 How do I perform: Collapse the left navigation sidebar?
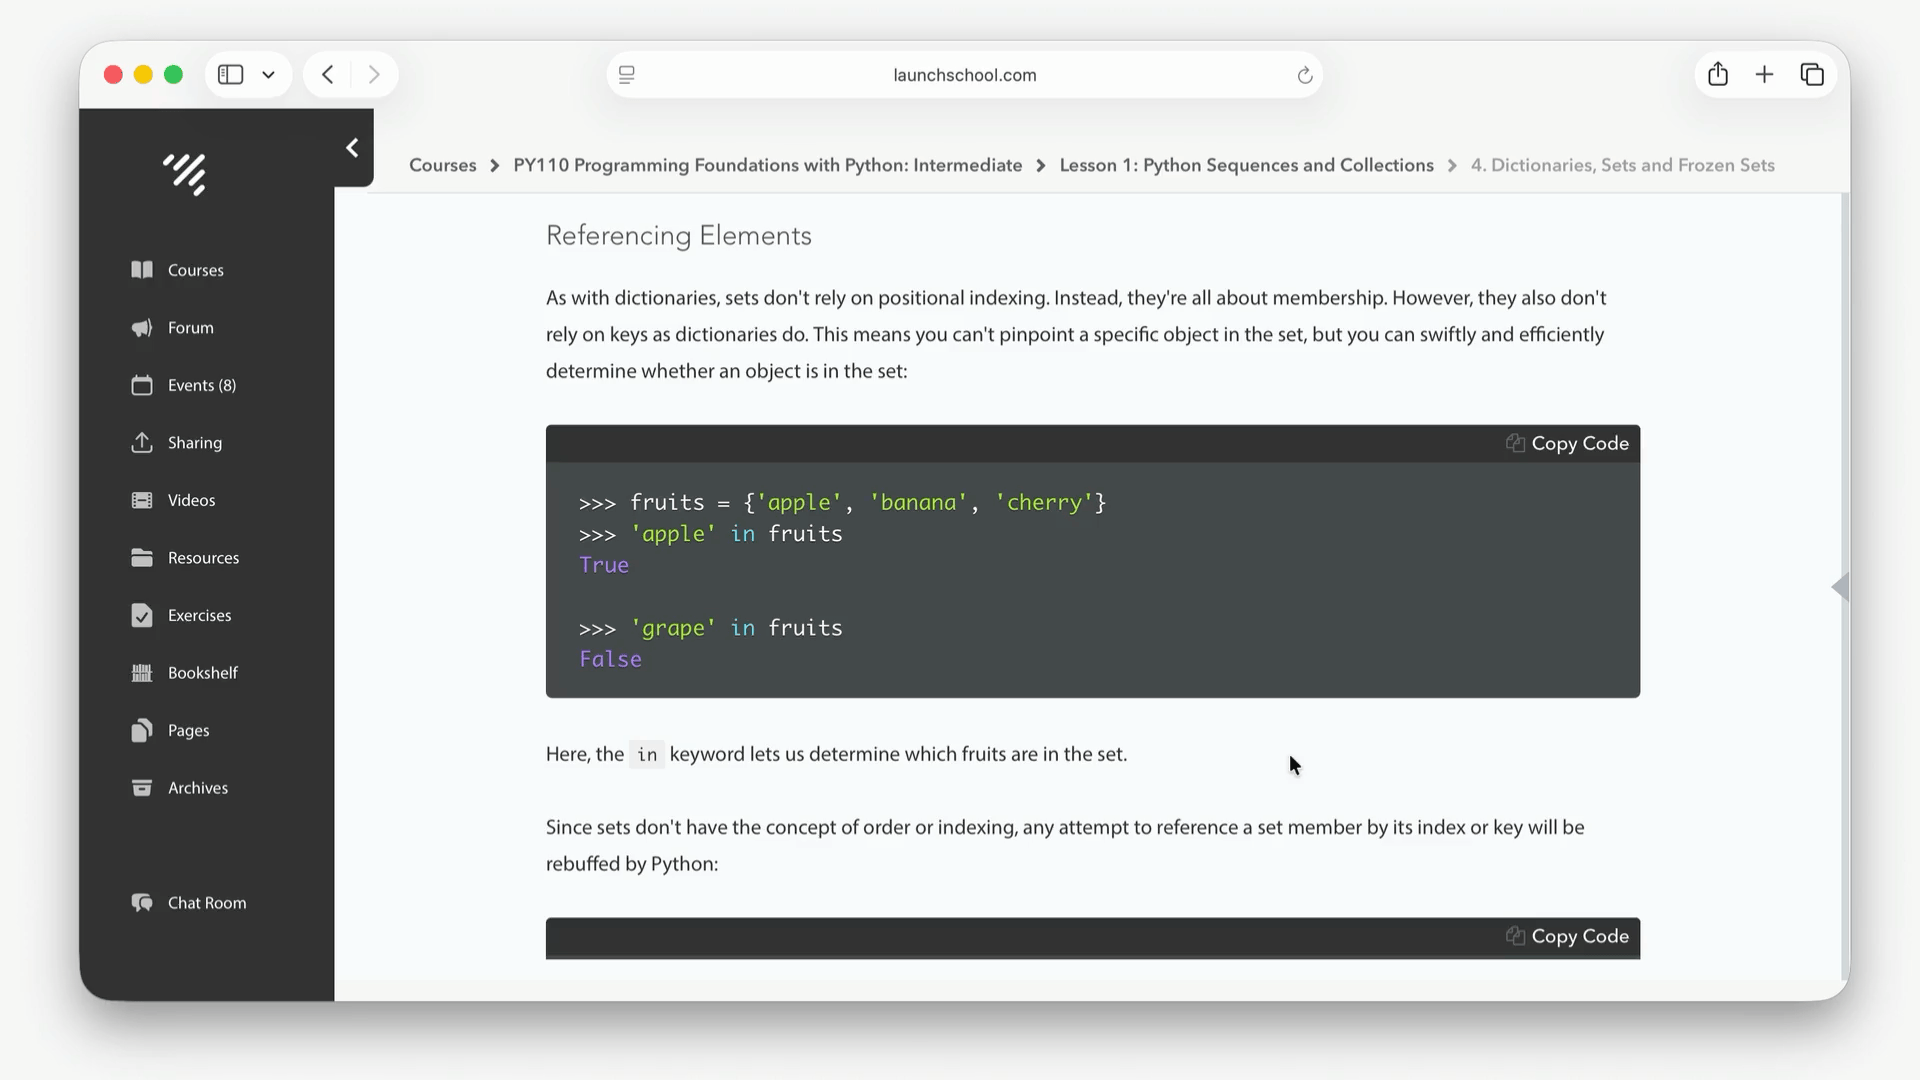pyautogui.click(x=352, y=148)
